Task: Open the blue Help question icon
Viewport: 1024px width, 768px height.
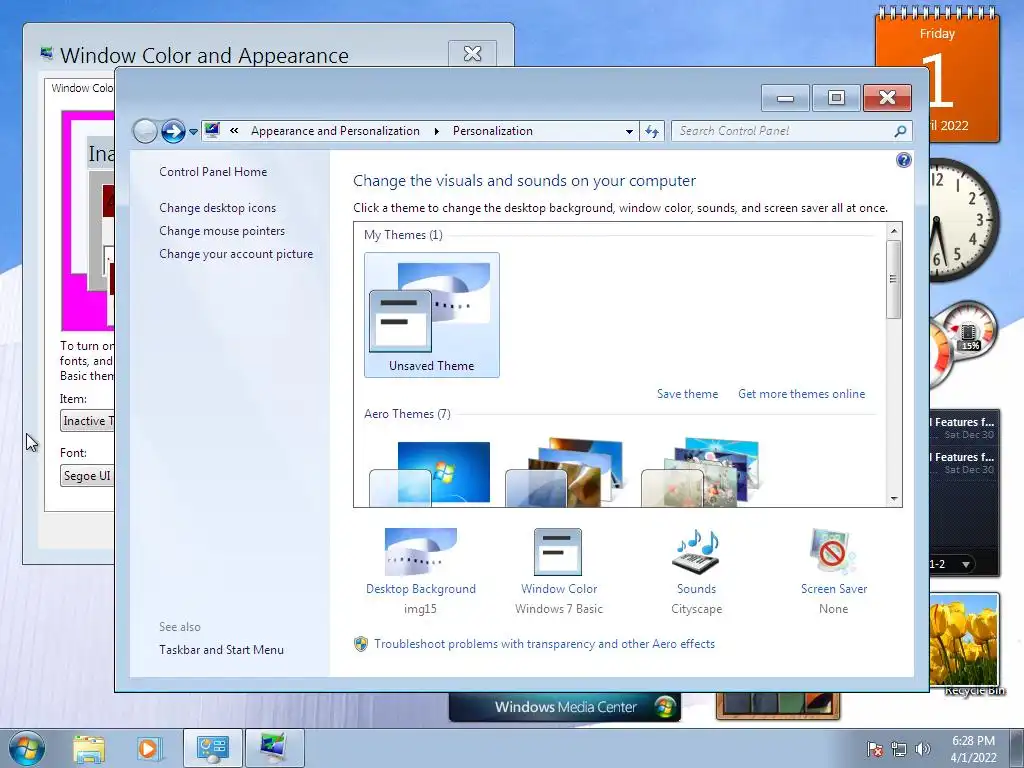Action: (x=904, y=160)
